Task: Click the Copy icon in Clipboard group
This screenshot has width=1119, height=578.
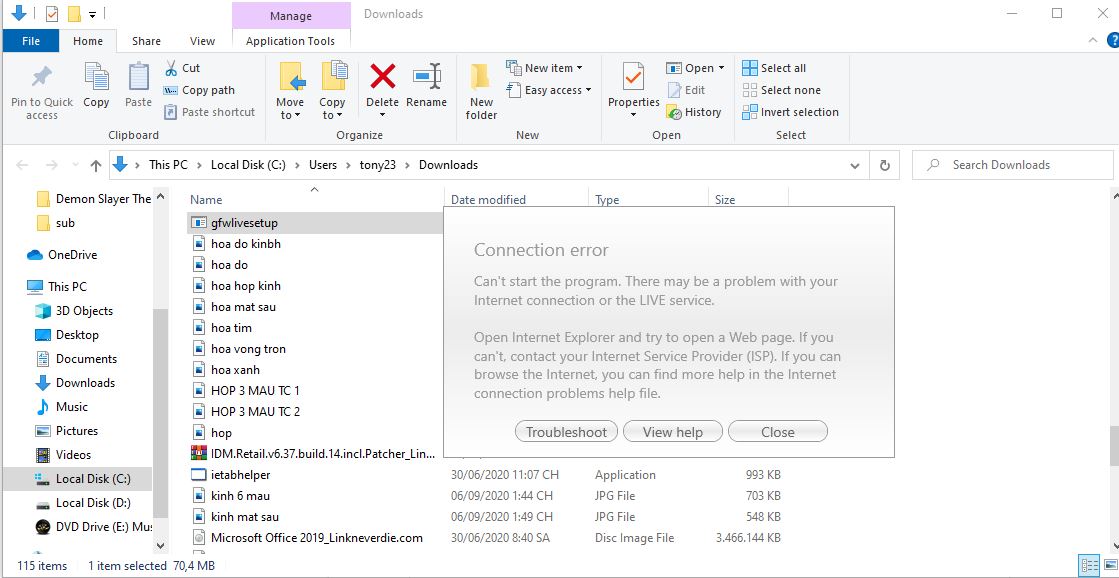Action: 96,78
